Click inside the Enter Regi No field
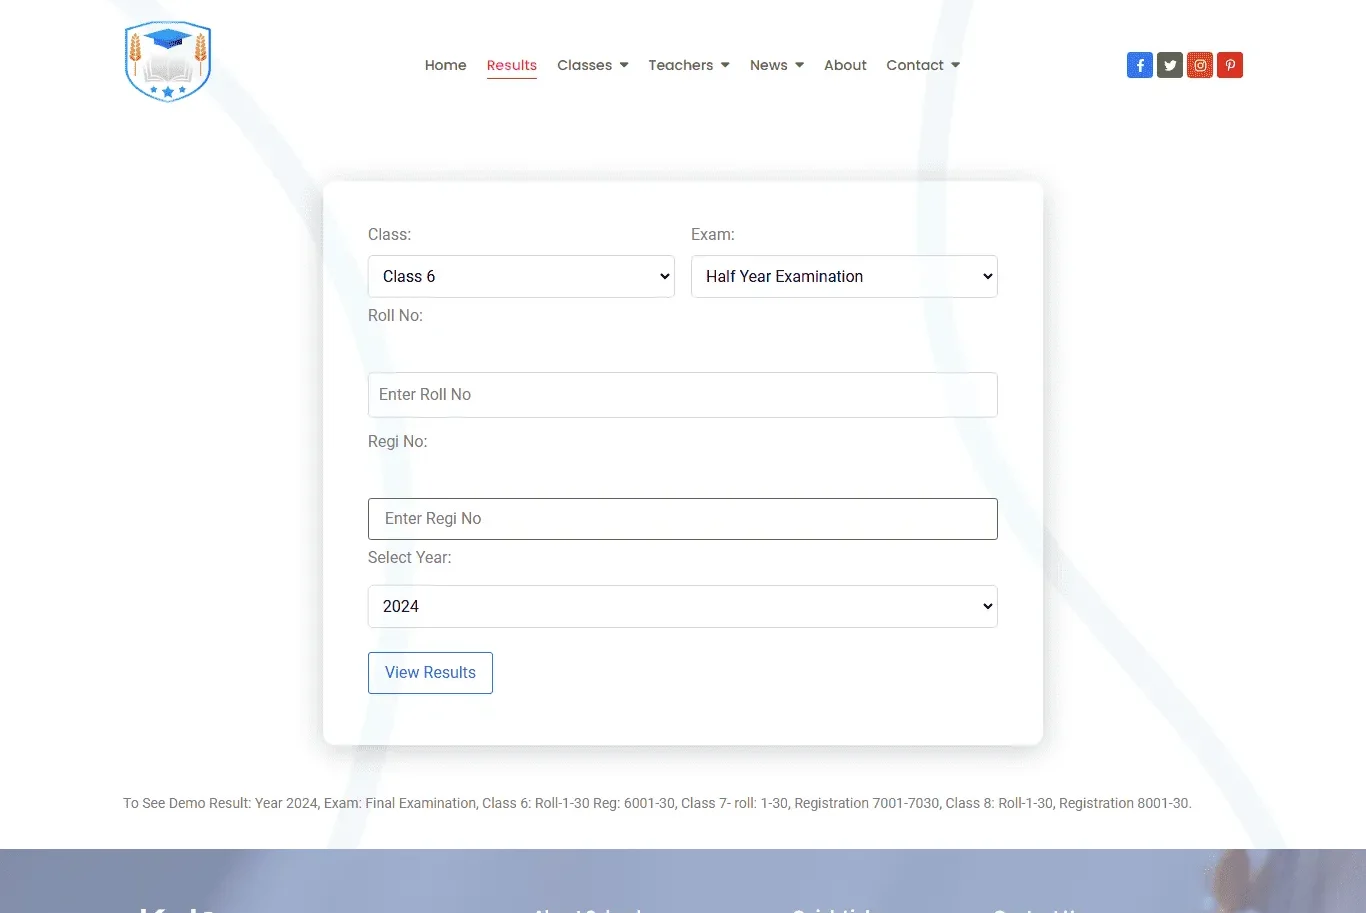This screenshot has height=913, width=1366. pyautogui.click(x=682, y=519)
